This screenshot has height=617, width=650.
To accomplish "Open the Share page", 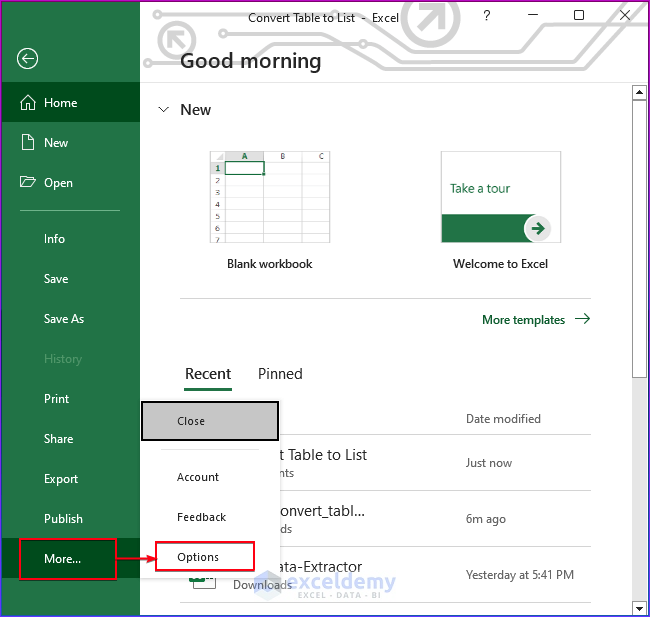I will 58,439.
